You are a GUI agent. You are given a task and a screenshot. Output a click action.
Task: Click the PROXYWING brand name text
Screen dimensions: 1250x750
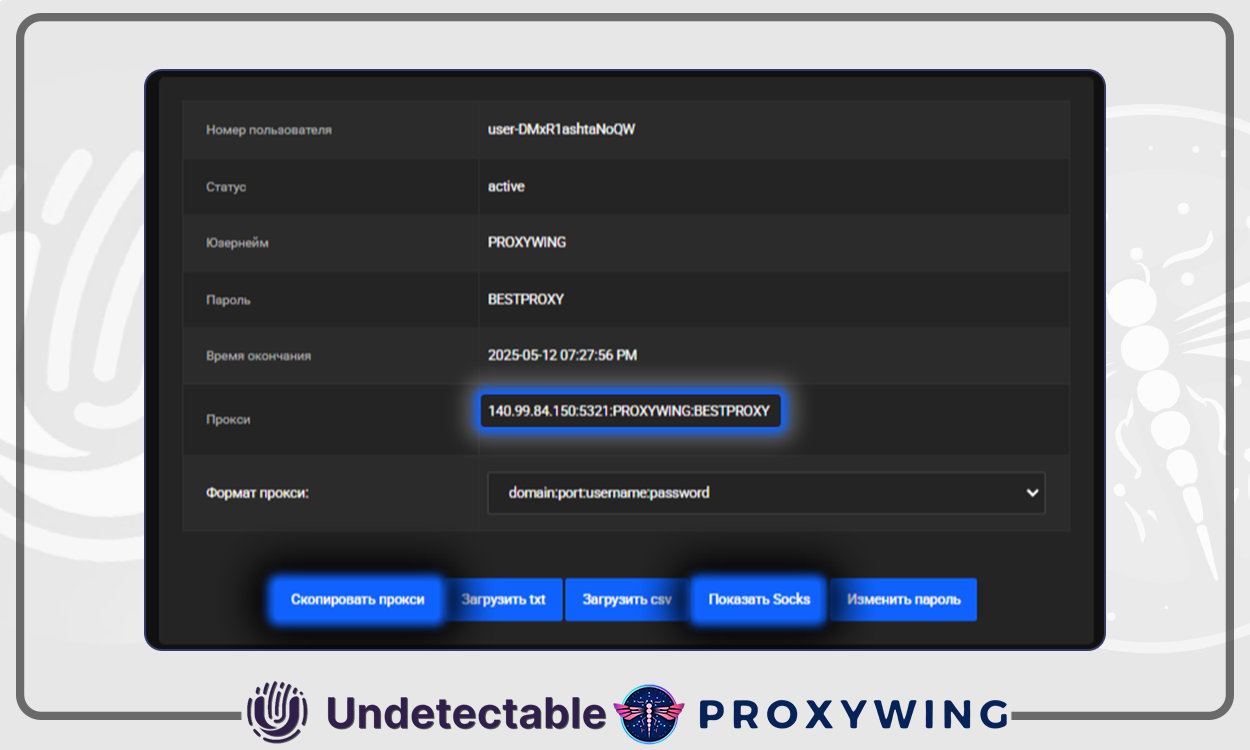853,714
